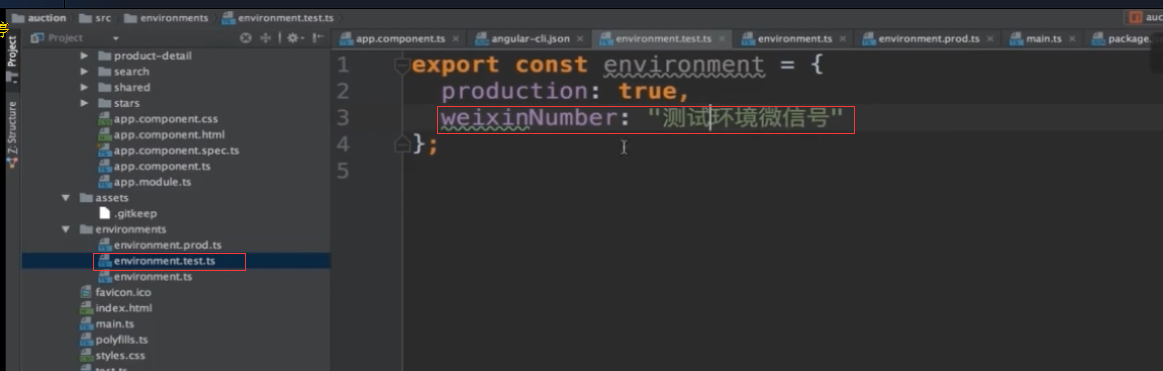The width and height of the screenshot is (1163, 371).
Task: Close the main.ts tab
Action: (x=1073, y=39)
